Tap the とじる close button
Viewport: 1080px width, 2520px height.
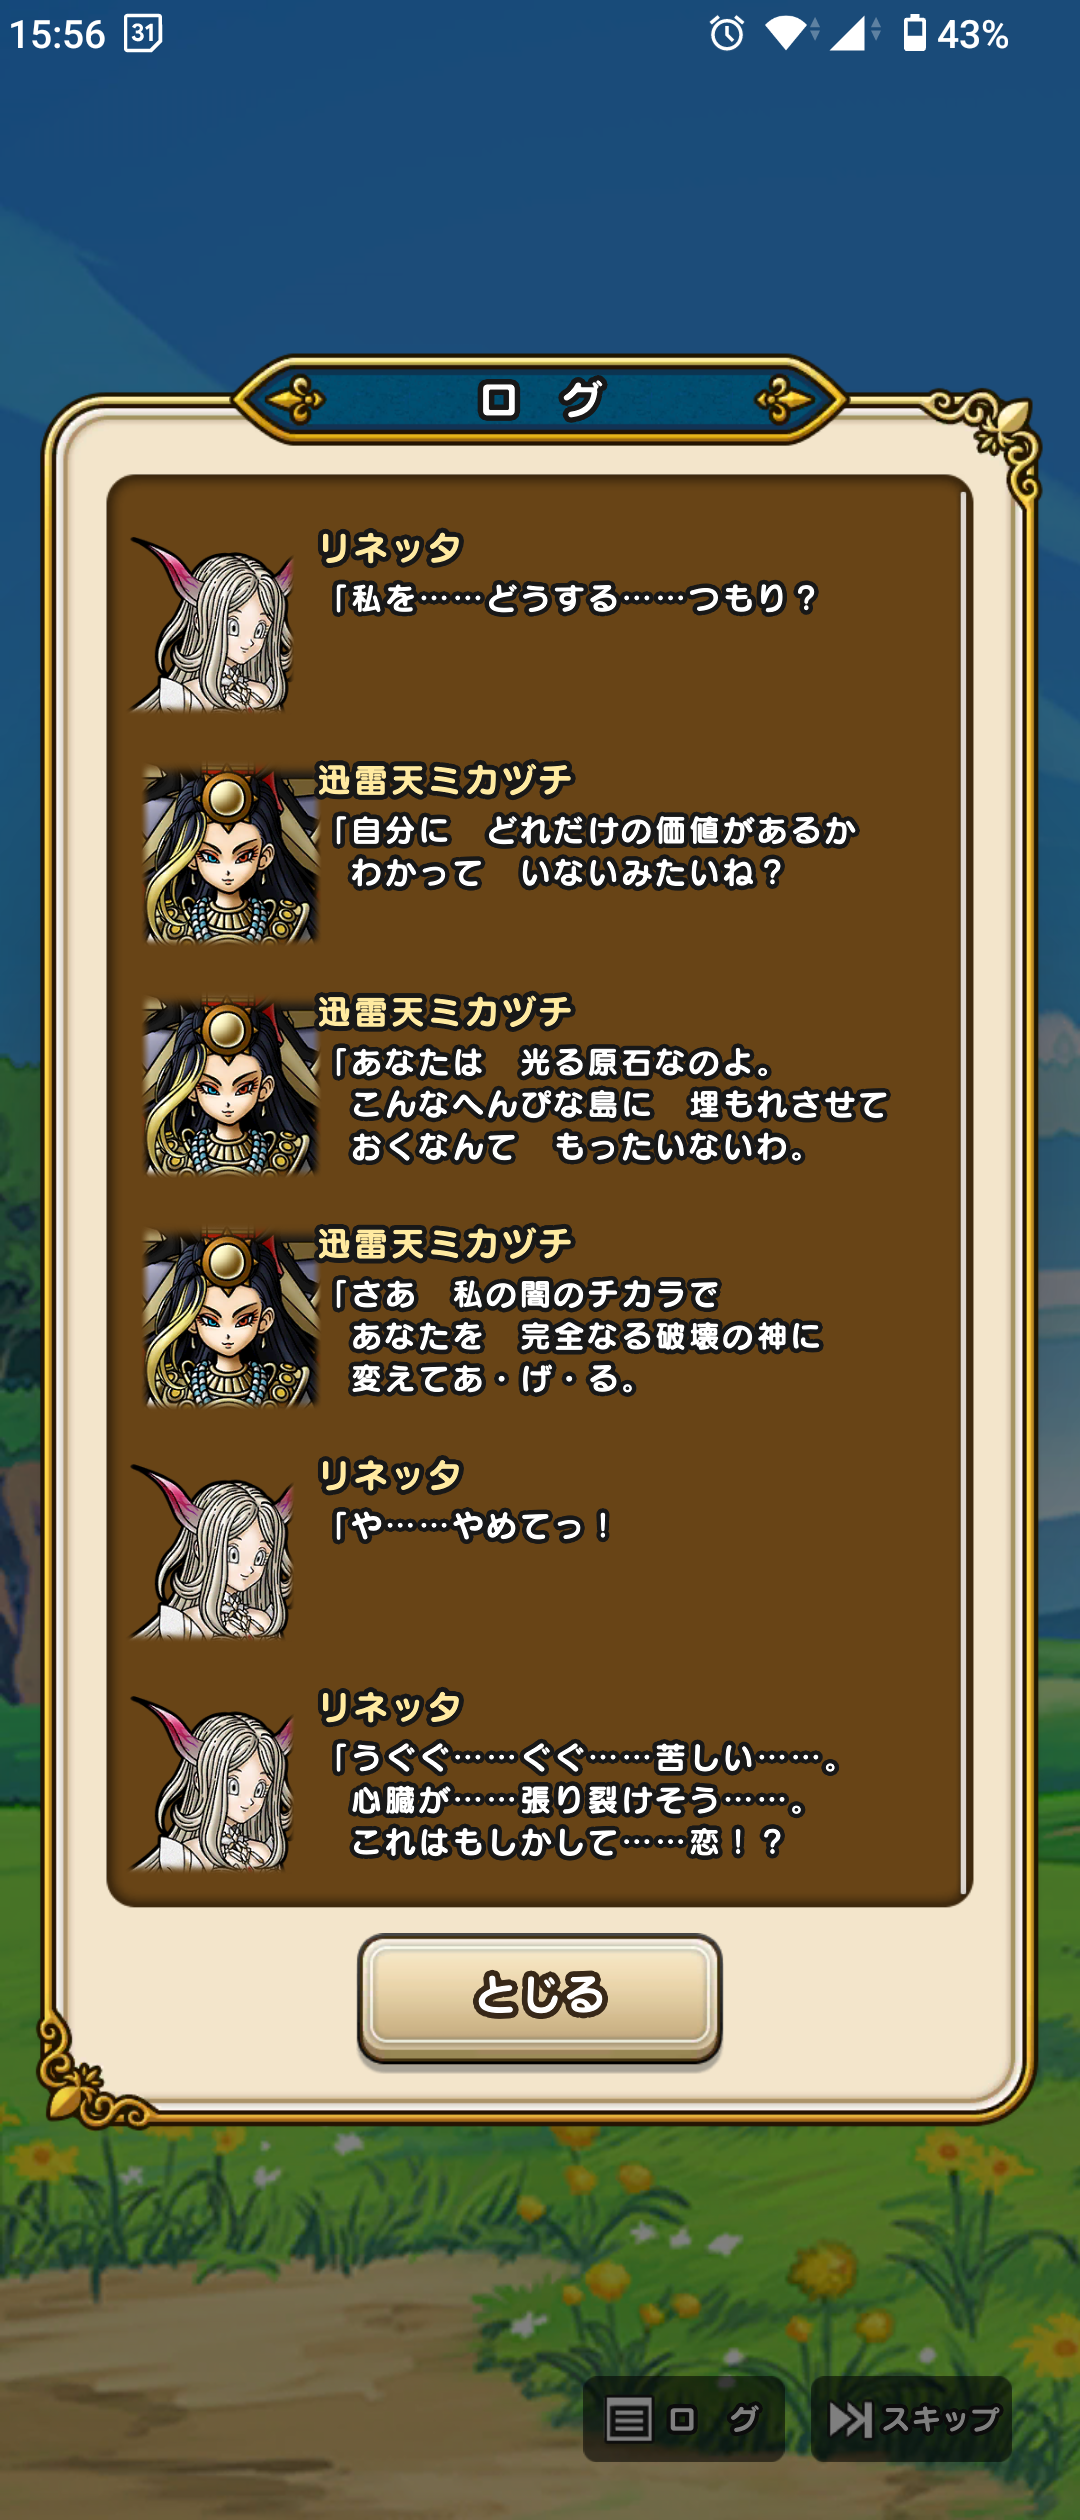[x=540, y=1997]
